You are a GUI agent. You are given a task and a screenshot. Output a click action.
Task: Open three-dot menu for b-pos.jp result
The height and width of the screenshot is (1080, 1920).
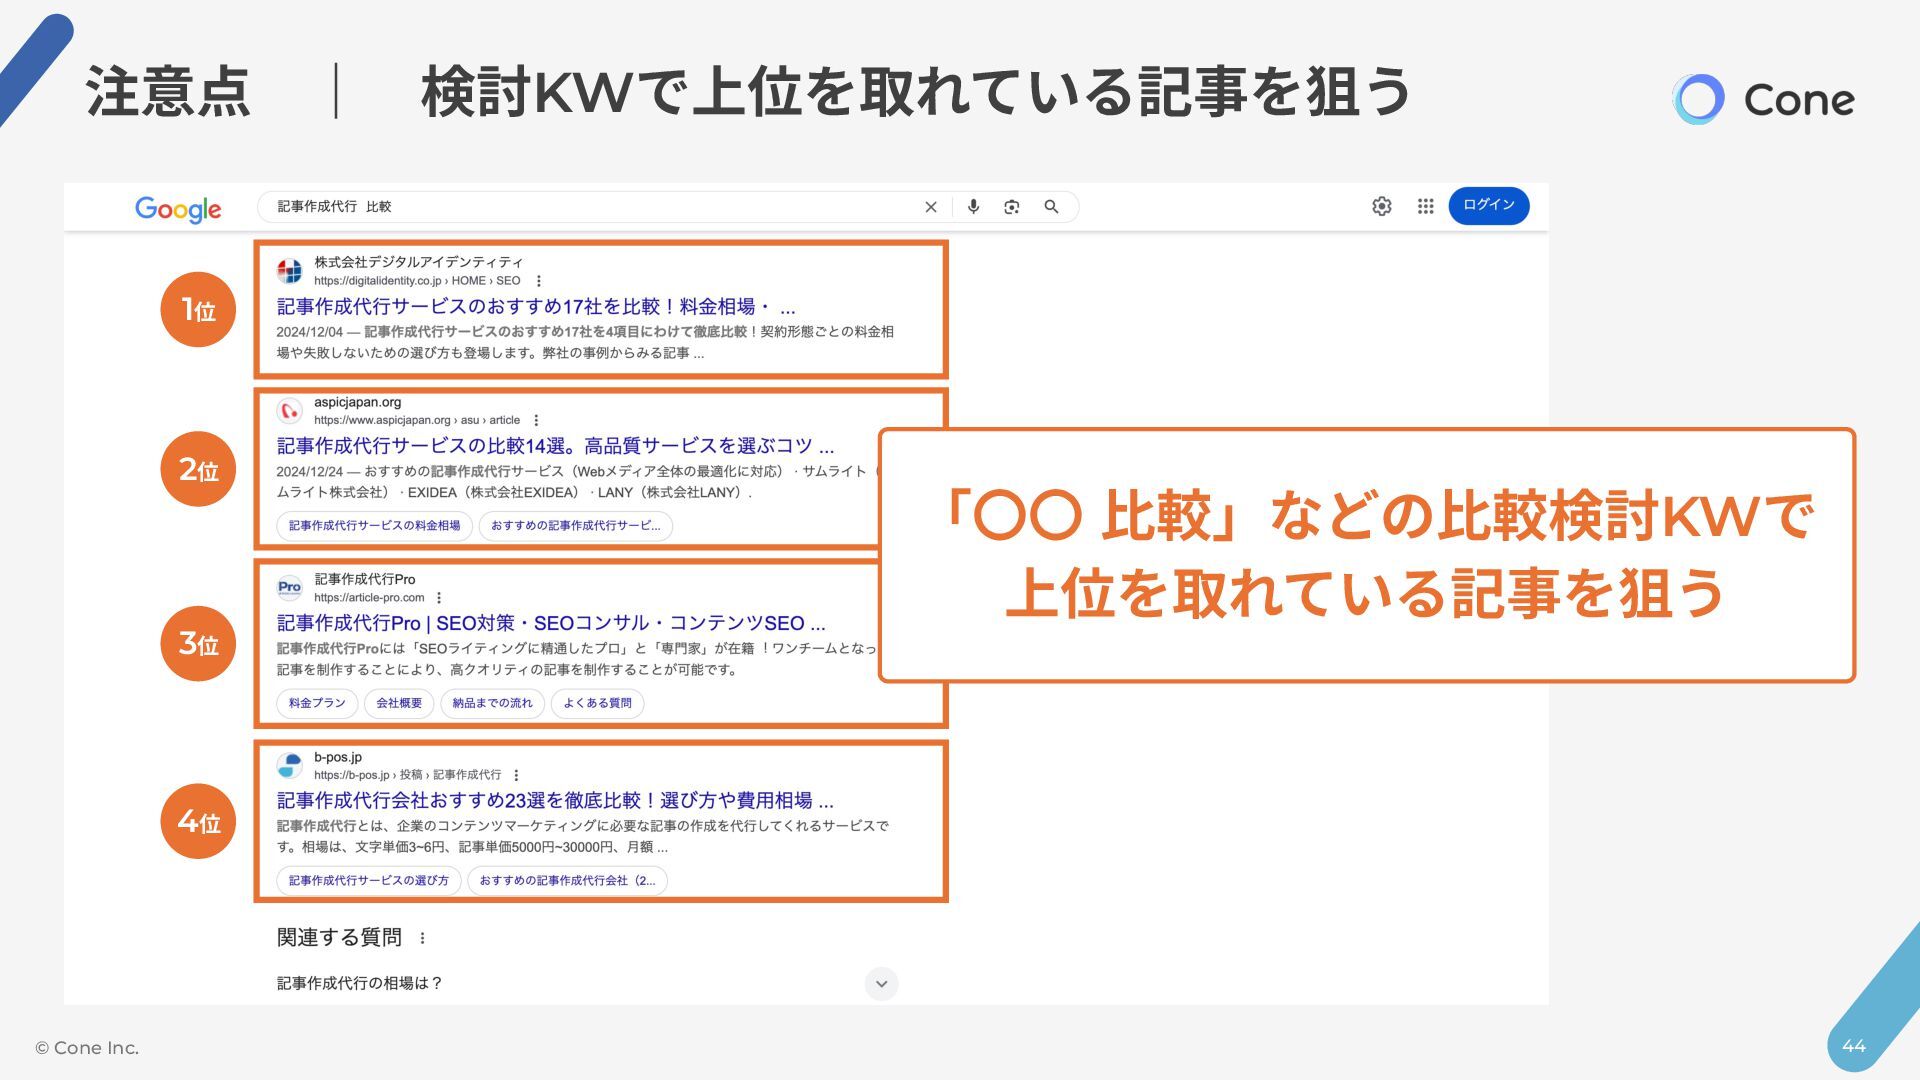tap(516, 775)
